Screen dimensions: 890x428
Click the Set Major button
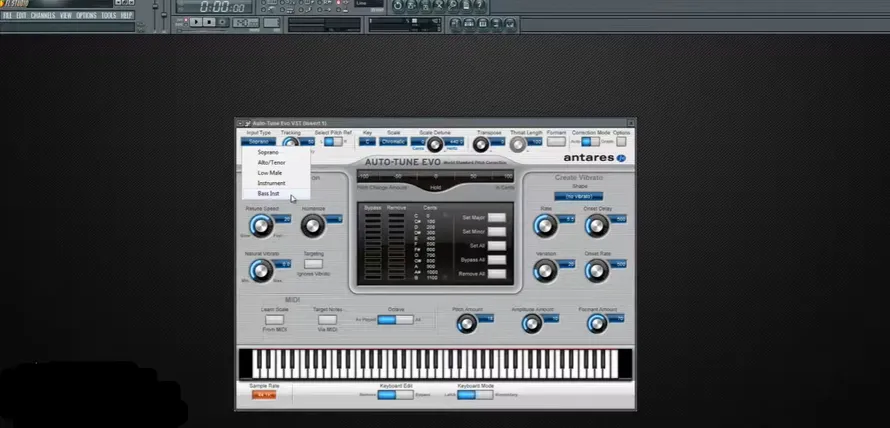[x=497, y=217]
